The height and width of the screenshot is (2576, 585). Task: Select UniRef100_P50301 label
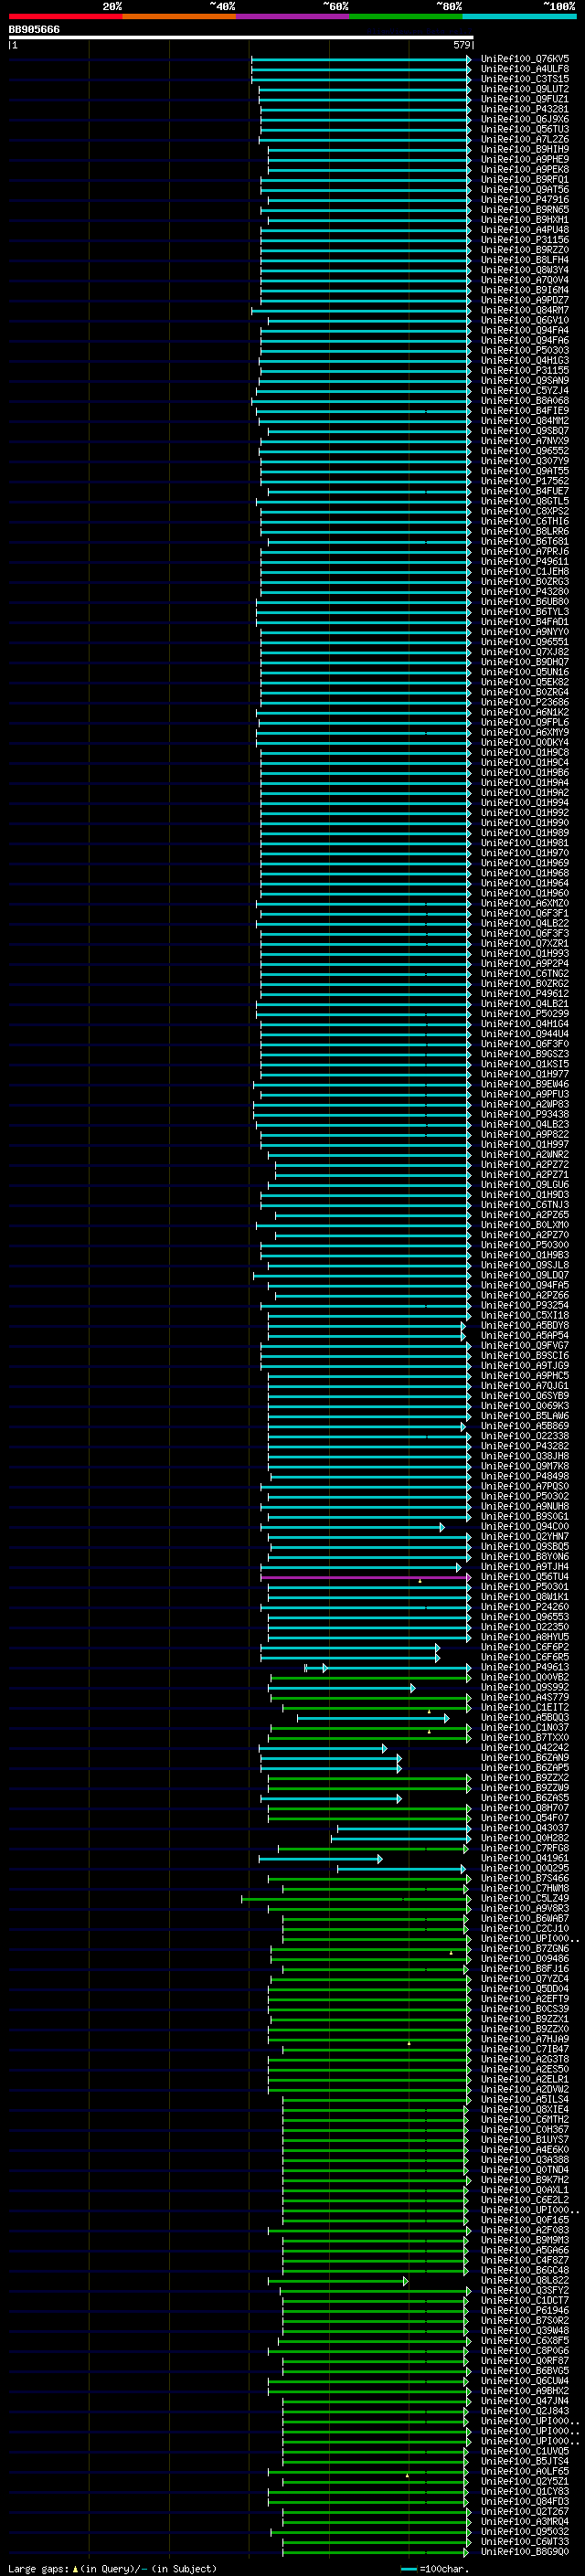(x=525, y=1587)
